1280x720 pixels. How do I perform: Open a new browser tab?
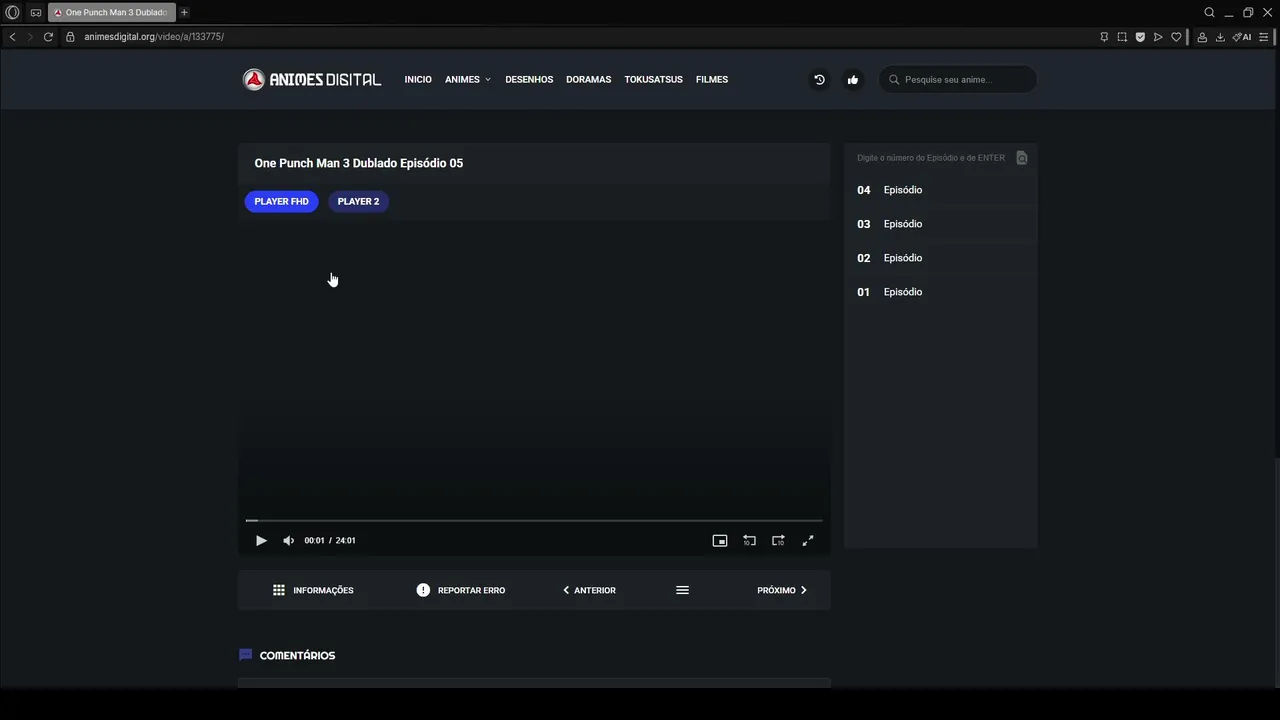point(184,12)
